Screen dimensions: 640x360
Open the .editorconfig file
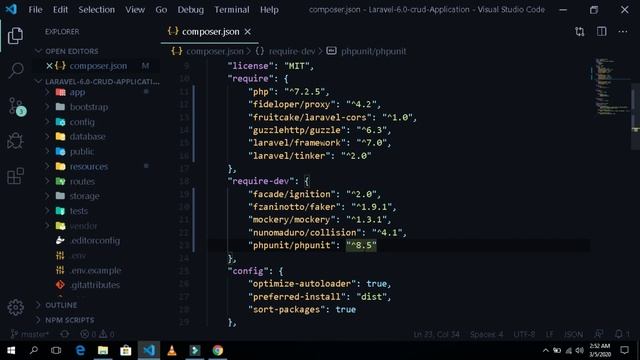pos(95,240)
